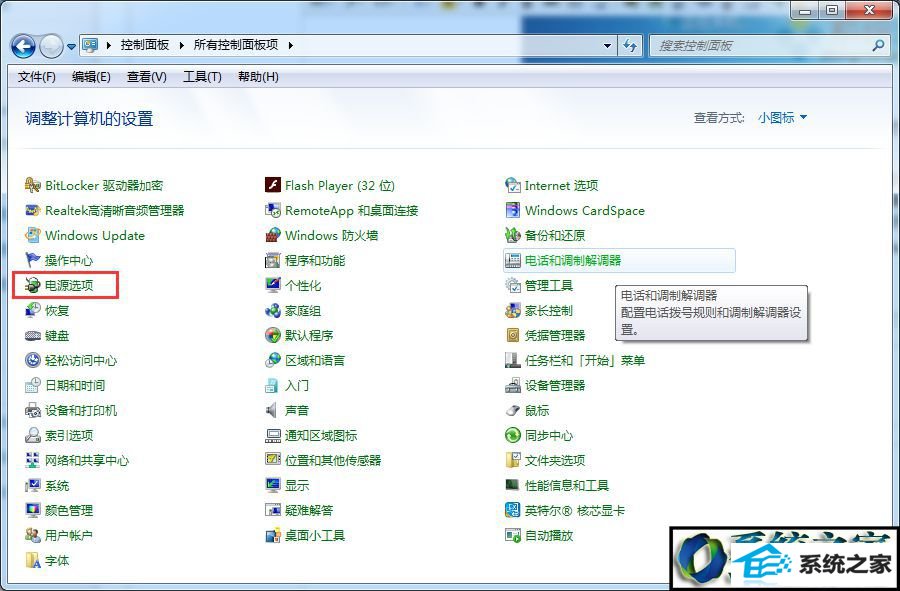Click the 备份和还原 icon
The width and height of the screenshot is (900, 591).
(x=513, y=235)
